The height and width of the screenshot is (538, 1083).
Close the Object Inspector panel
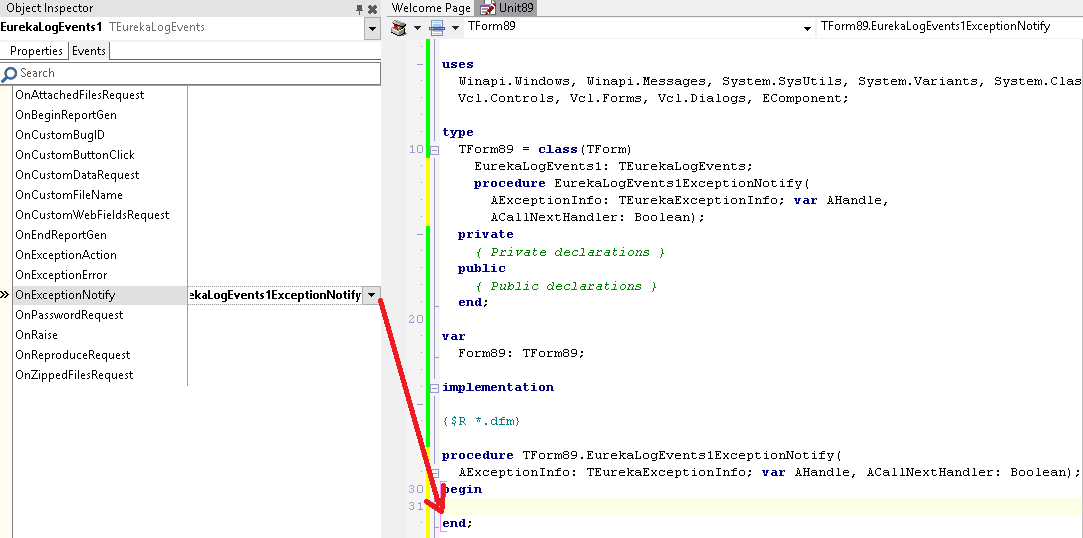point(372,9)
